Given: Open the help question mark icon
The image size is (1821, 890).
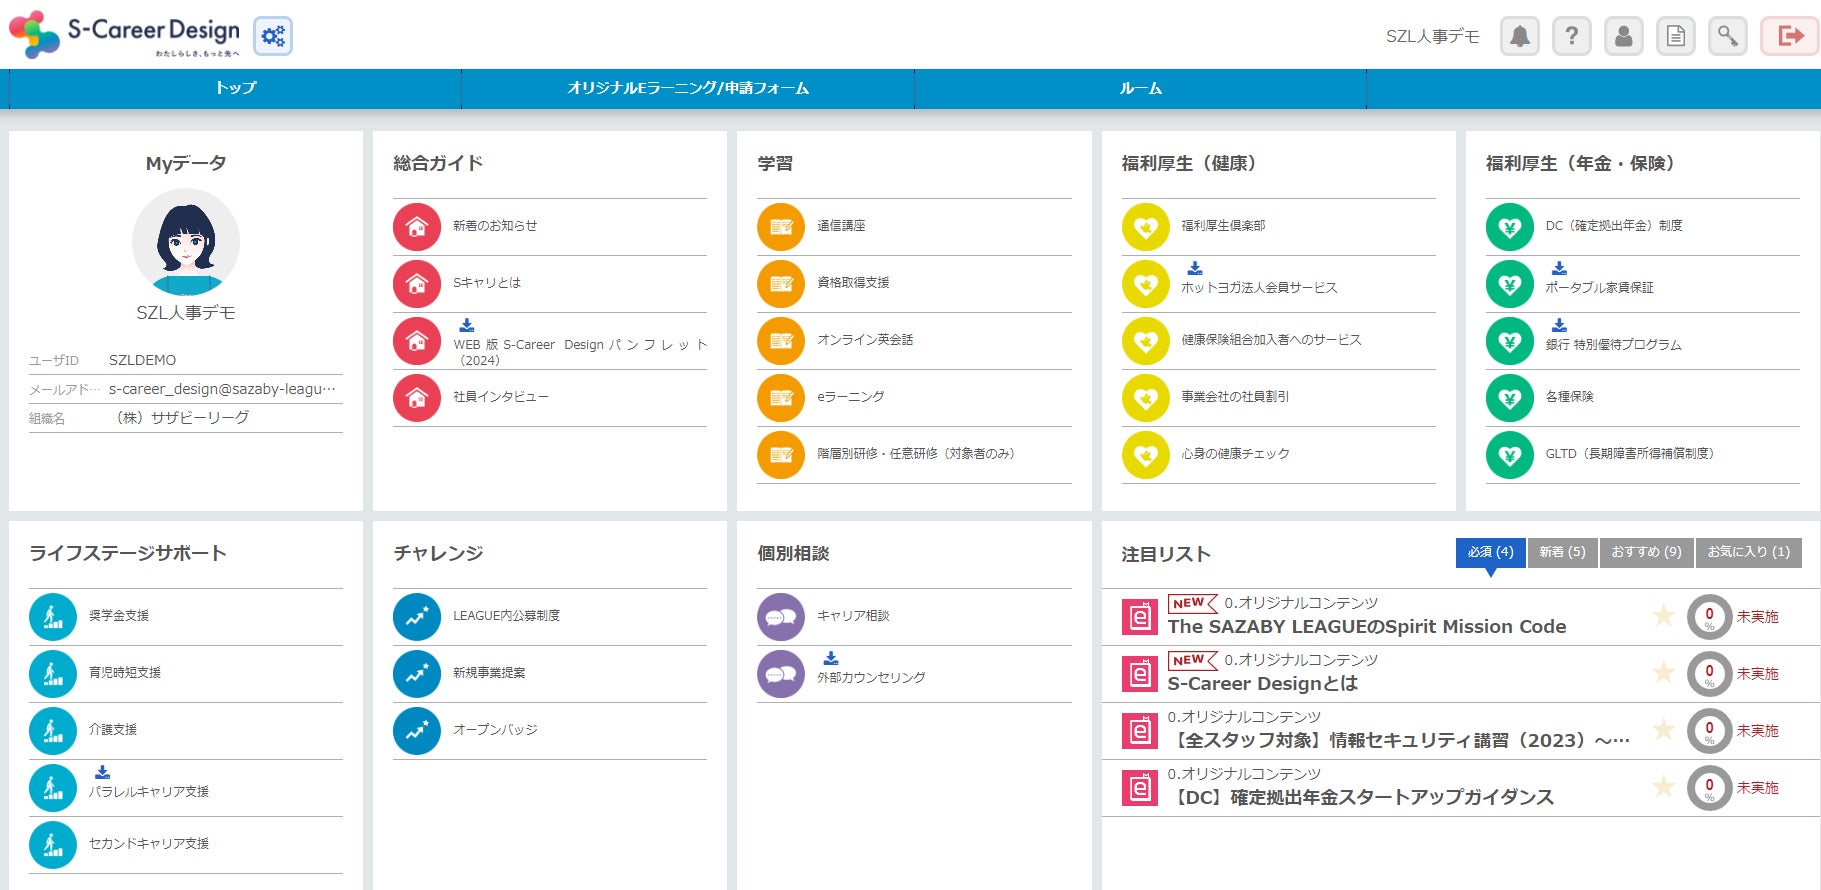Looking at the screenshot, I should [1571, 36].
